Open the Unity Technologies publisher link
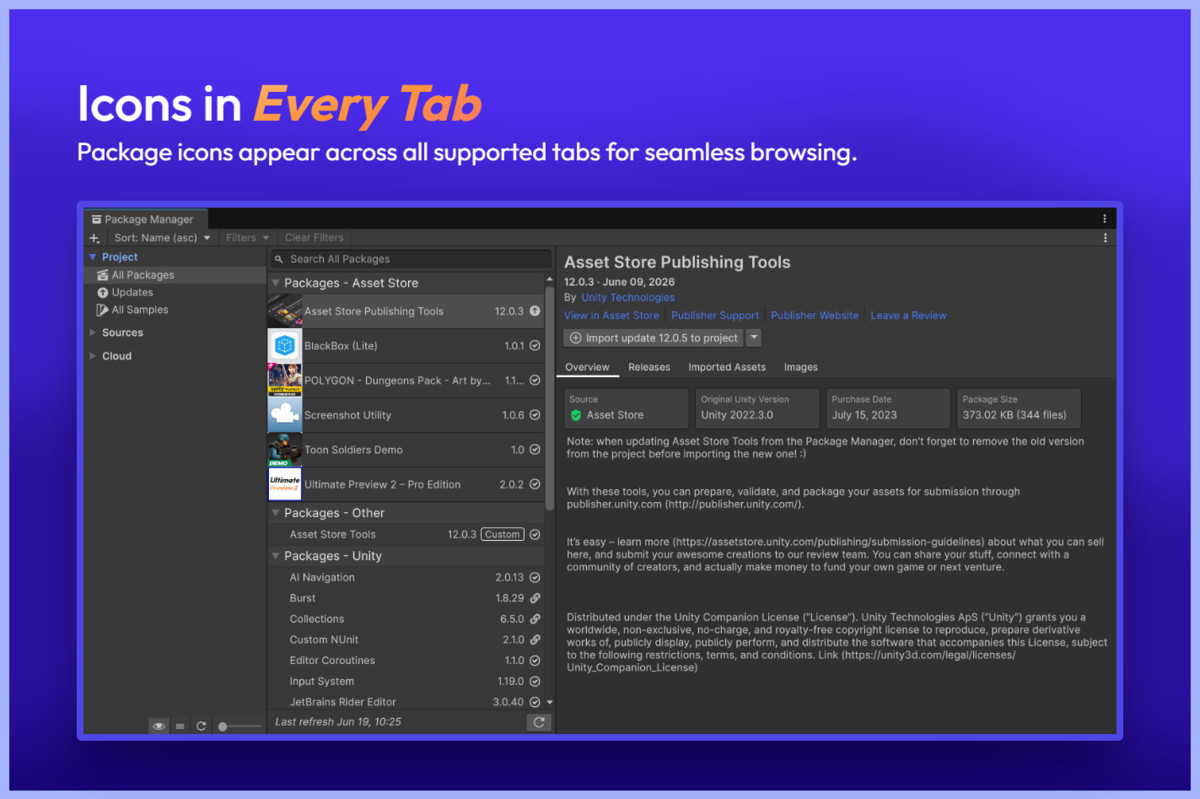The width and height of the screenshot is (1200, 799). (628, 297)
